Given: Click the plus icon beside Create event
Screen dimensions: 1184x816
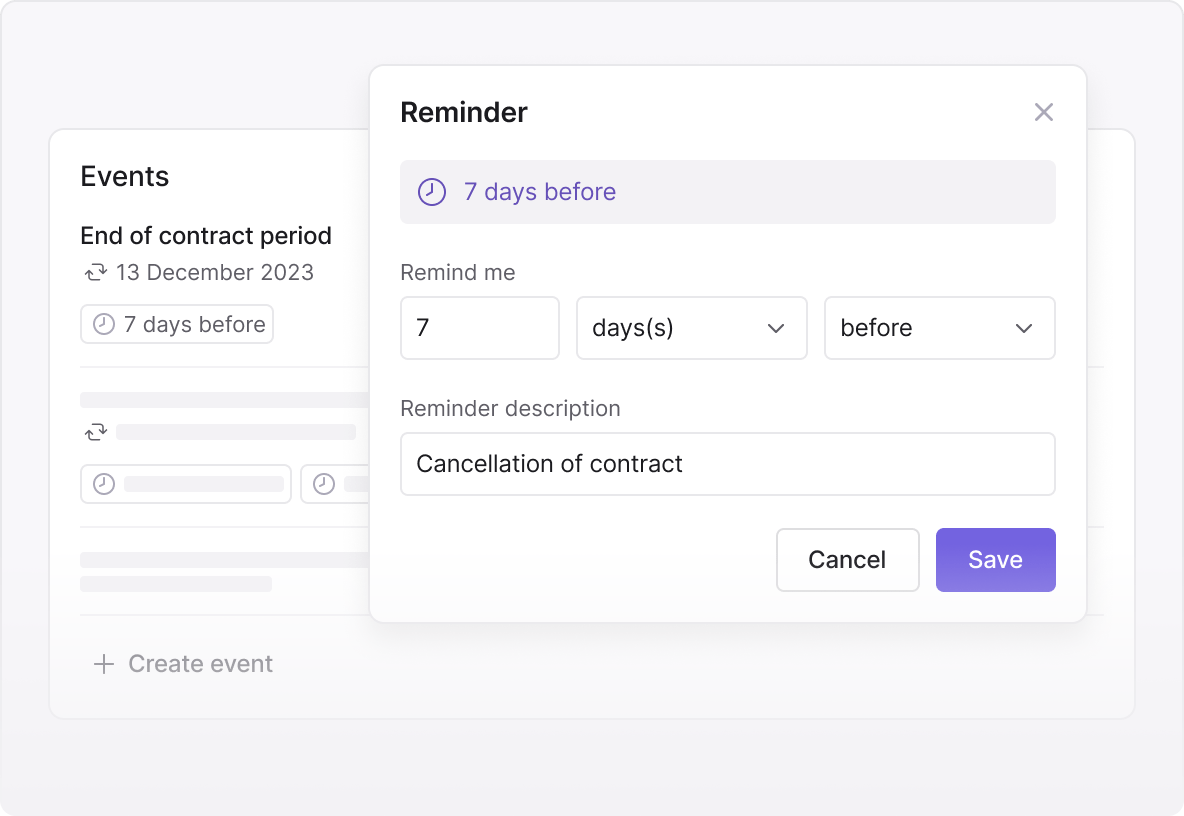Looking at the screenshot, I should coord(103,663).
